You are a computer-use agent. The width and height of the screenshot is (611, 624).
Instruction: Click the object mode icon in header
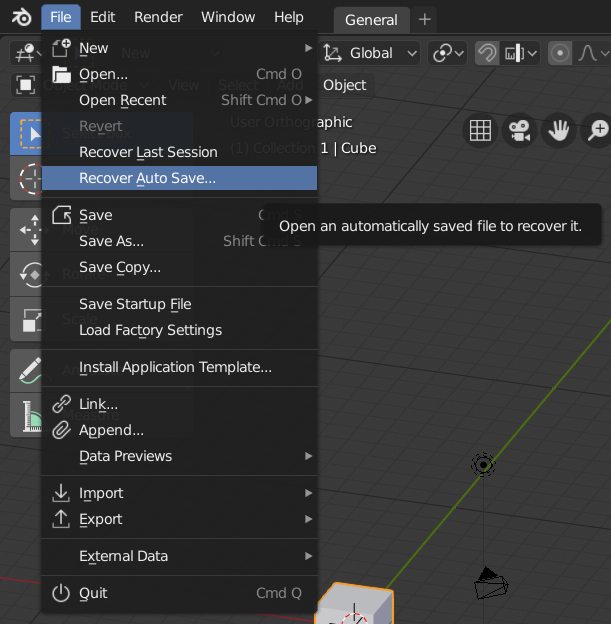click(25, 85)
